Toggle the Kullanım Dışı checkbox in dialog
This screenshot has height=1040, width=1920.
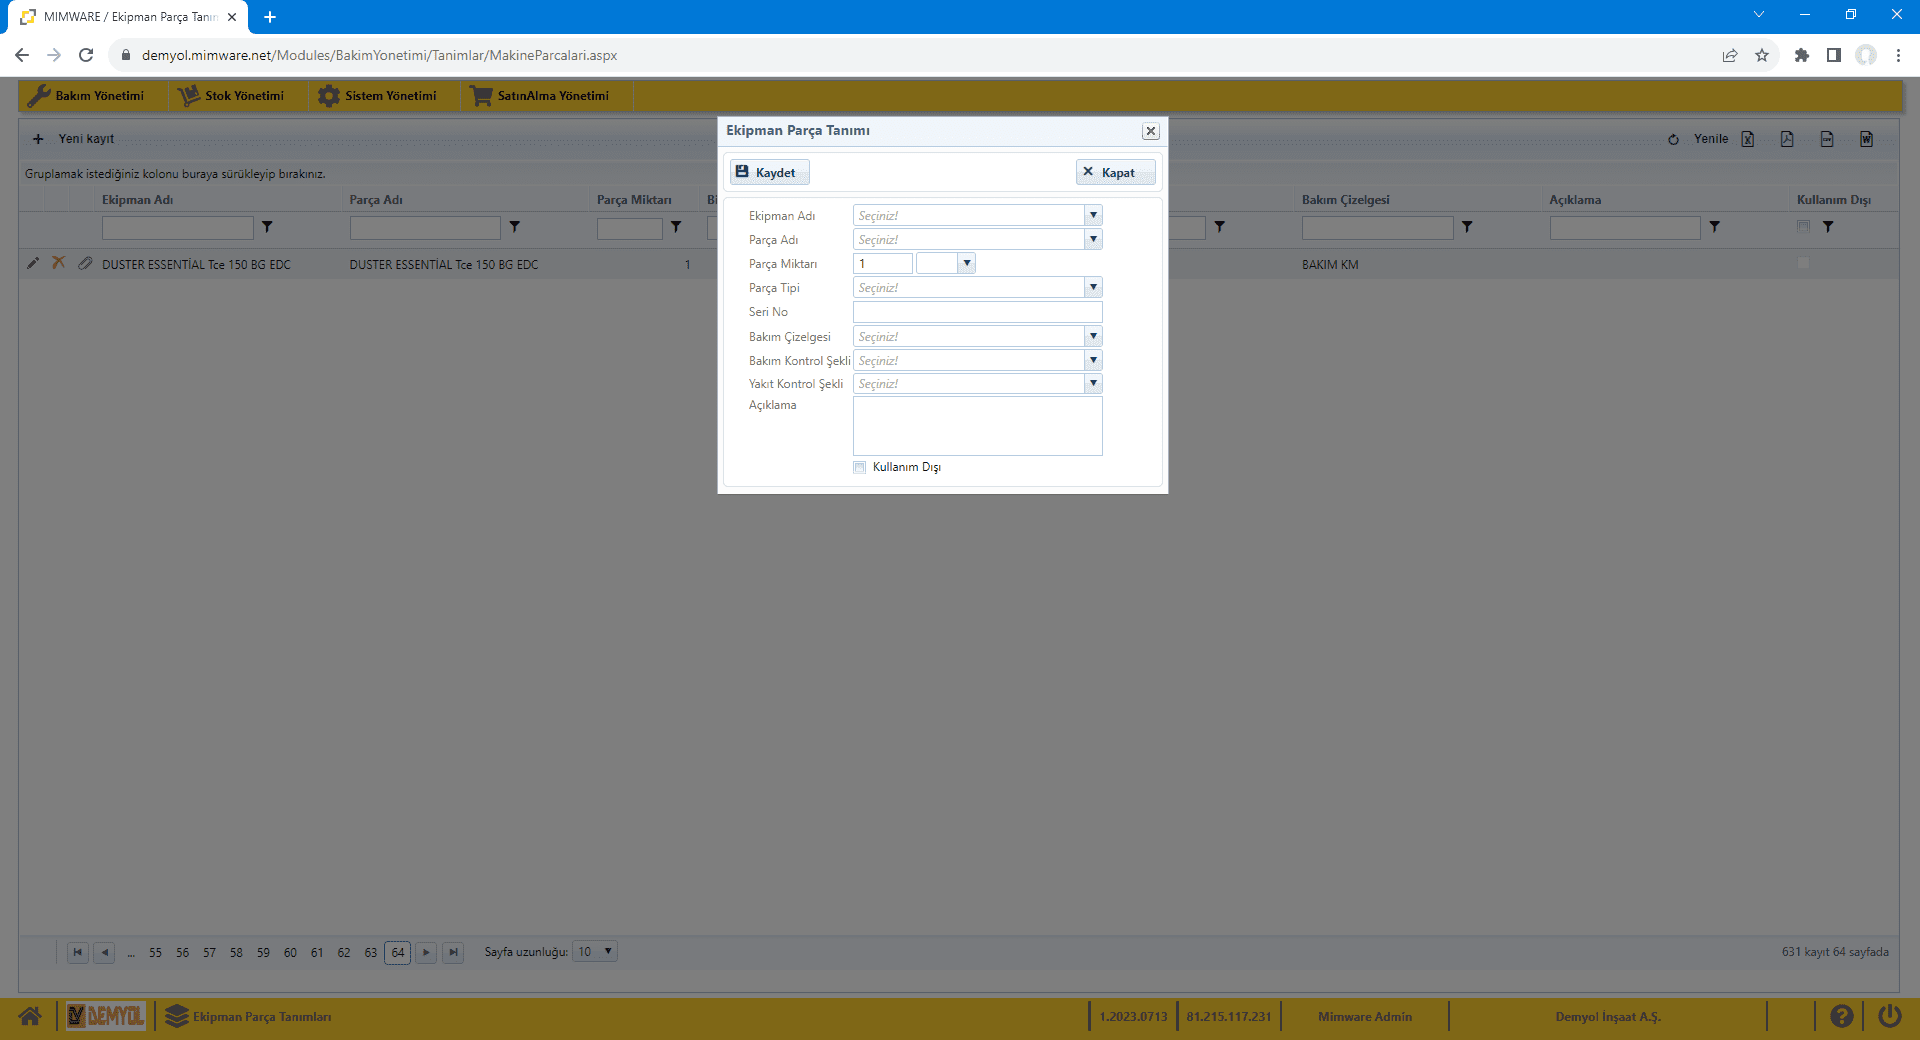point(860,468)
